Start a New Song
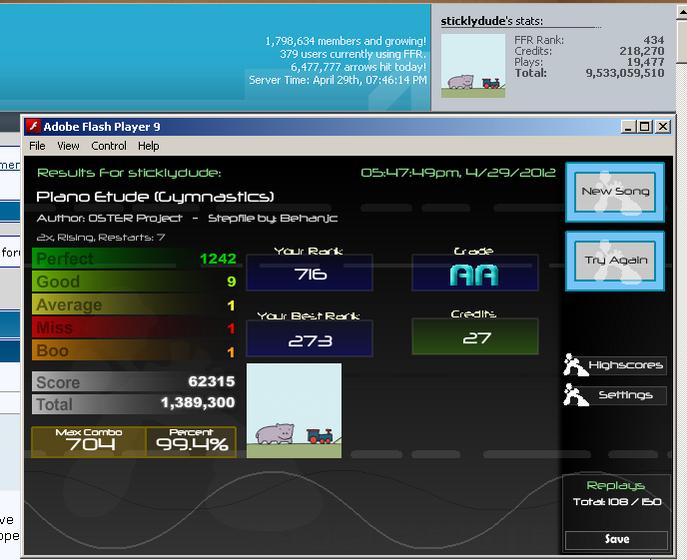 tap(615, 191)
